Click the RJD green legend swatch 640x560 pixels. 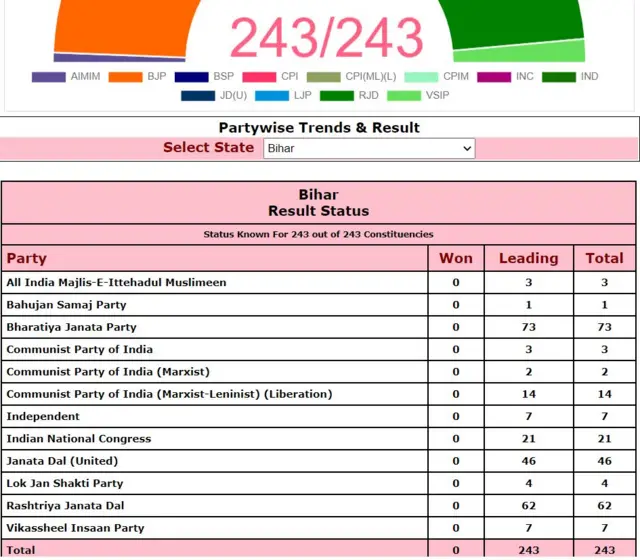click(337, 96)
